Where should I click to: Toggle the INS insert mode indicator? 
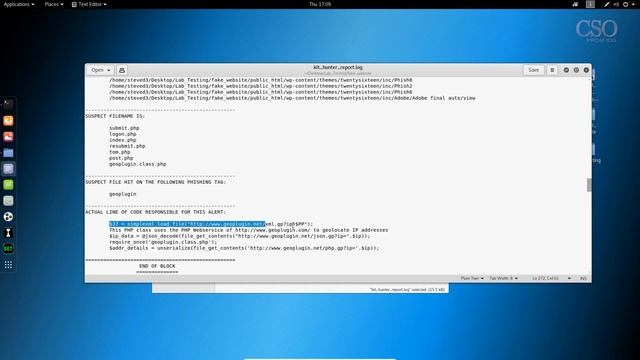(583, 278)
